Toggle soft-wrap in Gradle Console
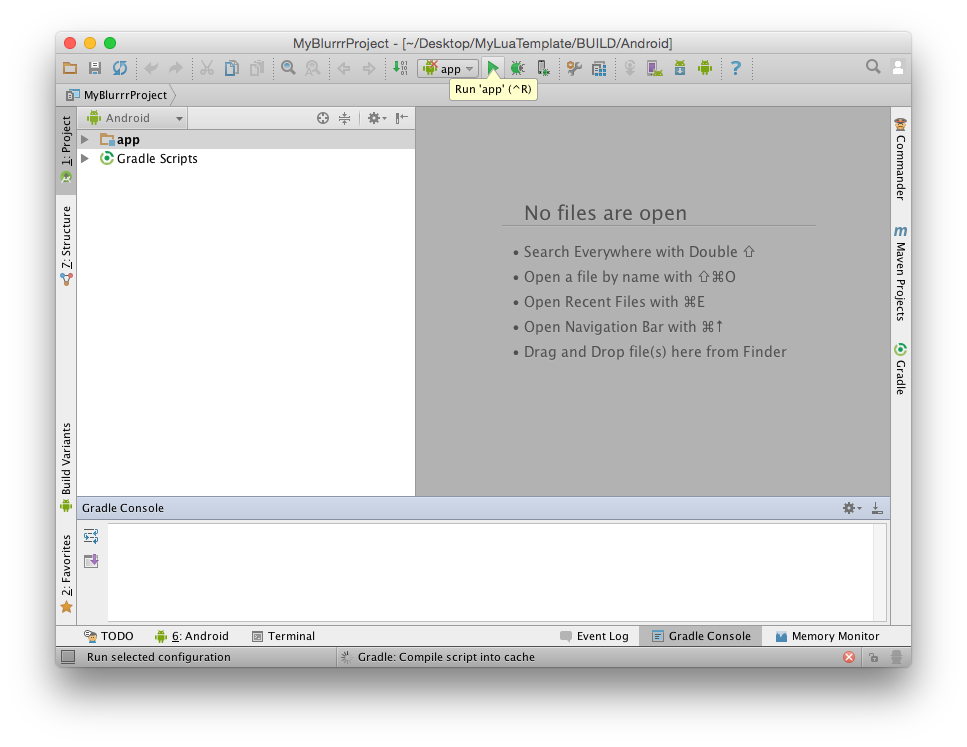The image size is (967, 747). click(91, 536)
